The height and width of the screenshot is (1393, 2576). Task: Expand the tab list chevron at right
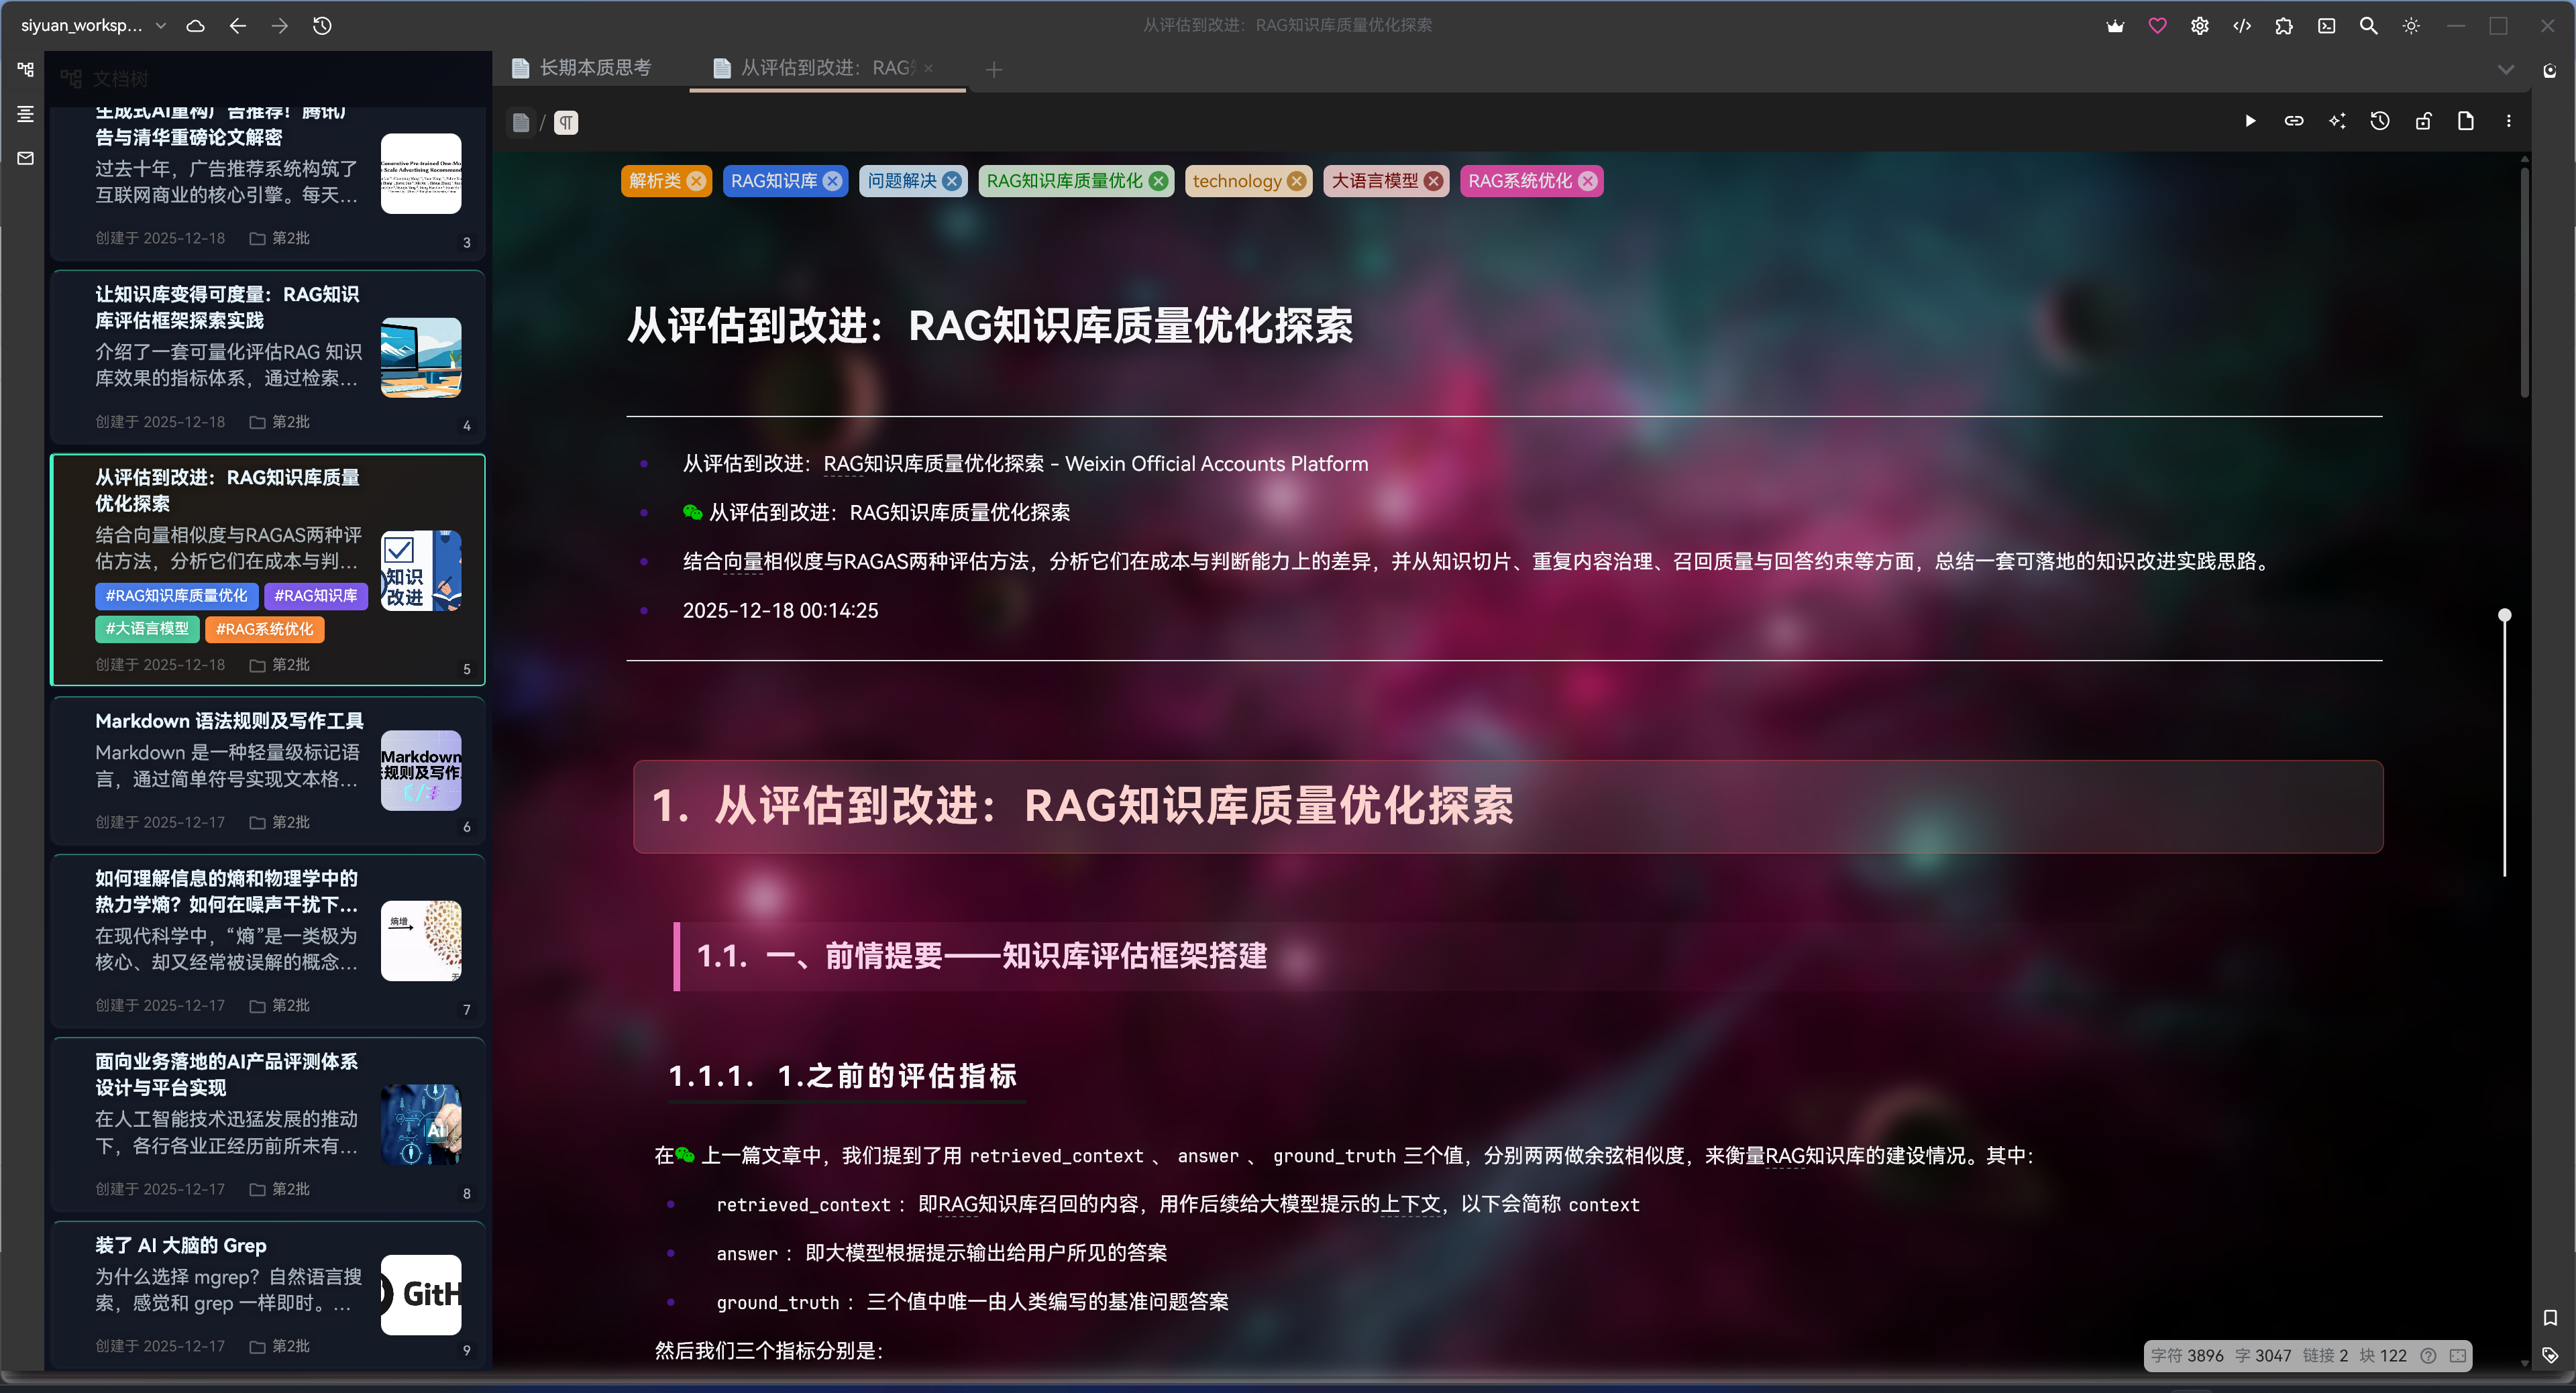coord(2505,69)
